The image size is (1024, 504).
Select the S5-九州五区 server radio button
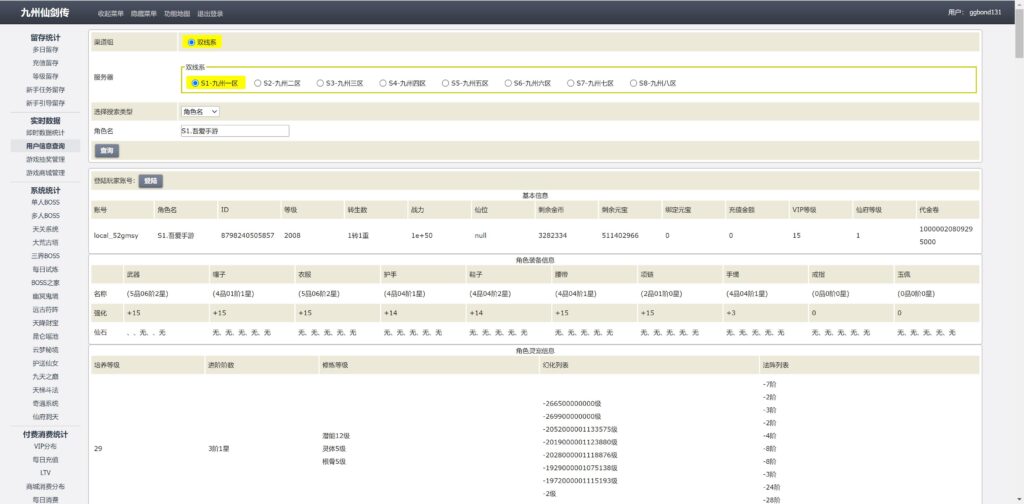click(x=445, y=83)
